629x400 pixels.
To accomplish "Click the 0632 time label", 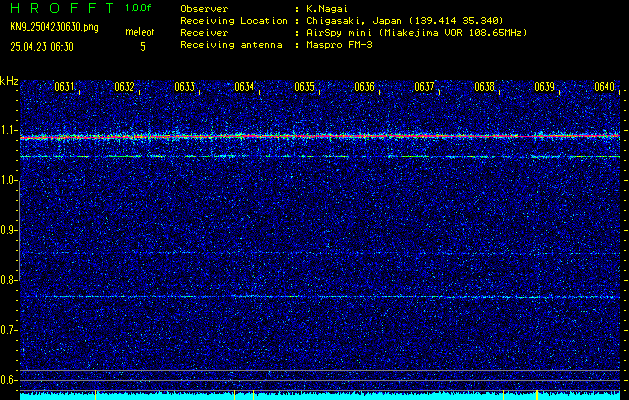I will pyautogui.click(x=124, y=87).
